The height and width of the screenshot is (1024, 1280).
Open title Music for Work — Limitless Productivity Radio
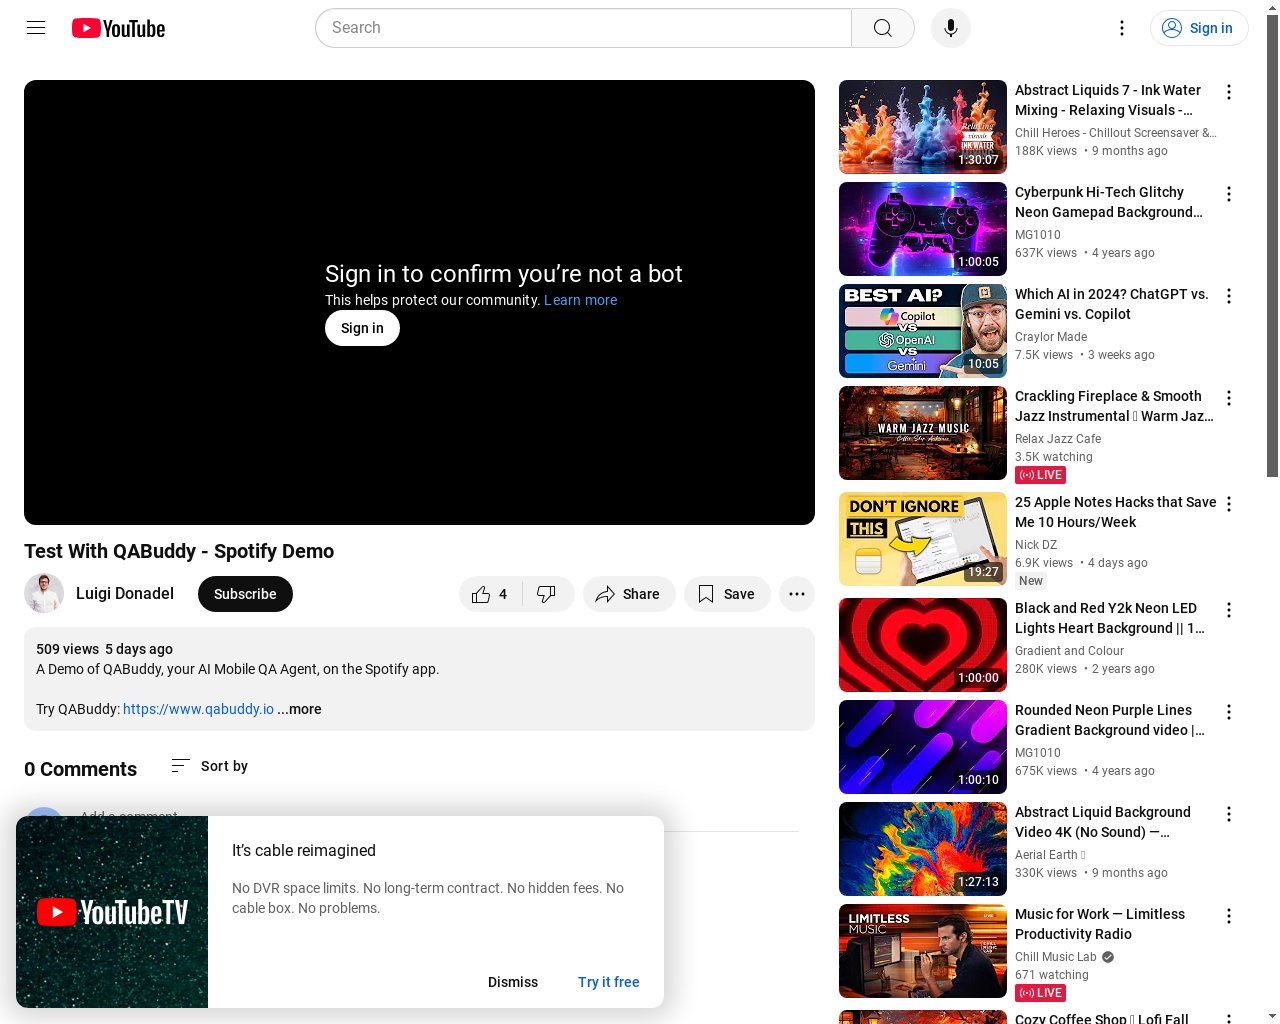[x=1100, y=924]
